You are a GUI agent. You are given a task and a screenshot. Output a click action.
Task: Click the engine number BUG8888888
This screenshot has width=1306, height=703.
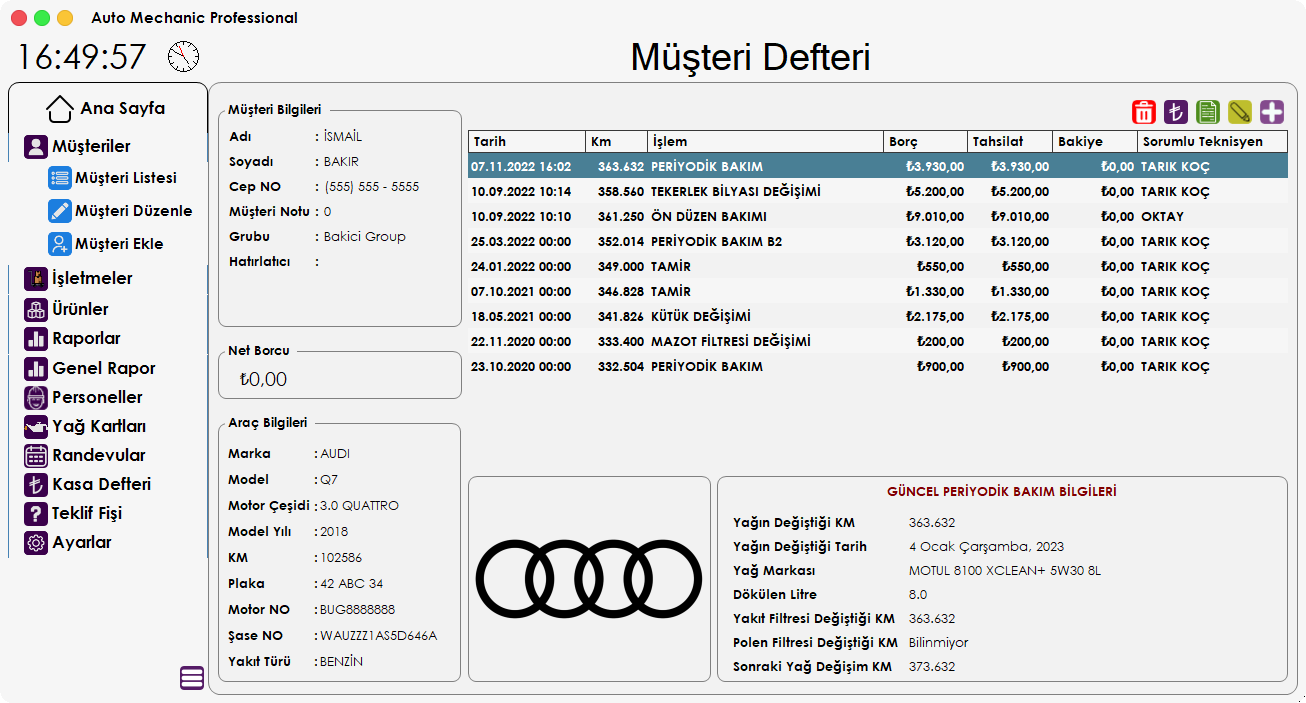click(x=357, y=610)
